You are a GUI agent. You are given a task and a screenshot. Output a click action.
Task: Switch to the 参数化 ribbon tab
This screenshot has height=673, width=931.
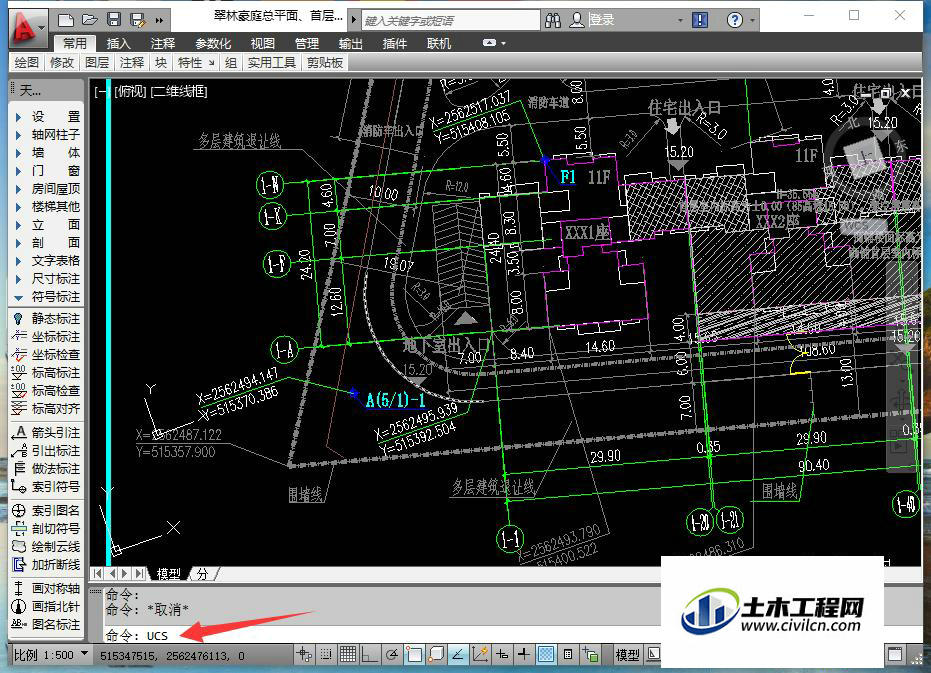click(x=213, y=43)
